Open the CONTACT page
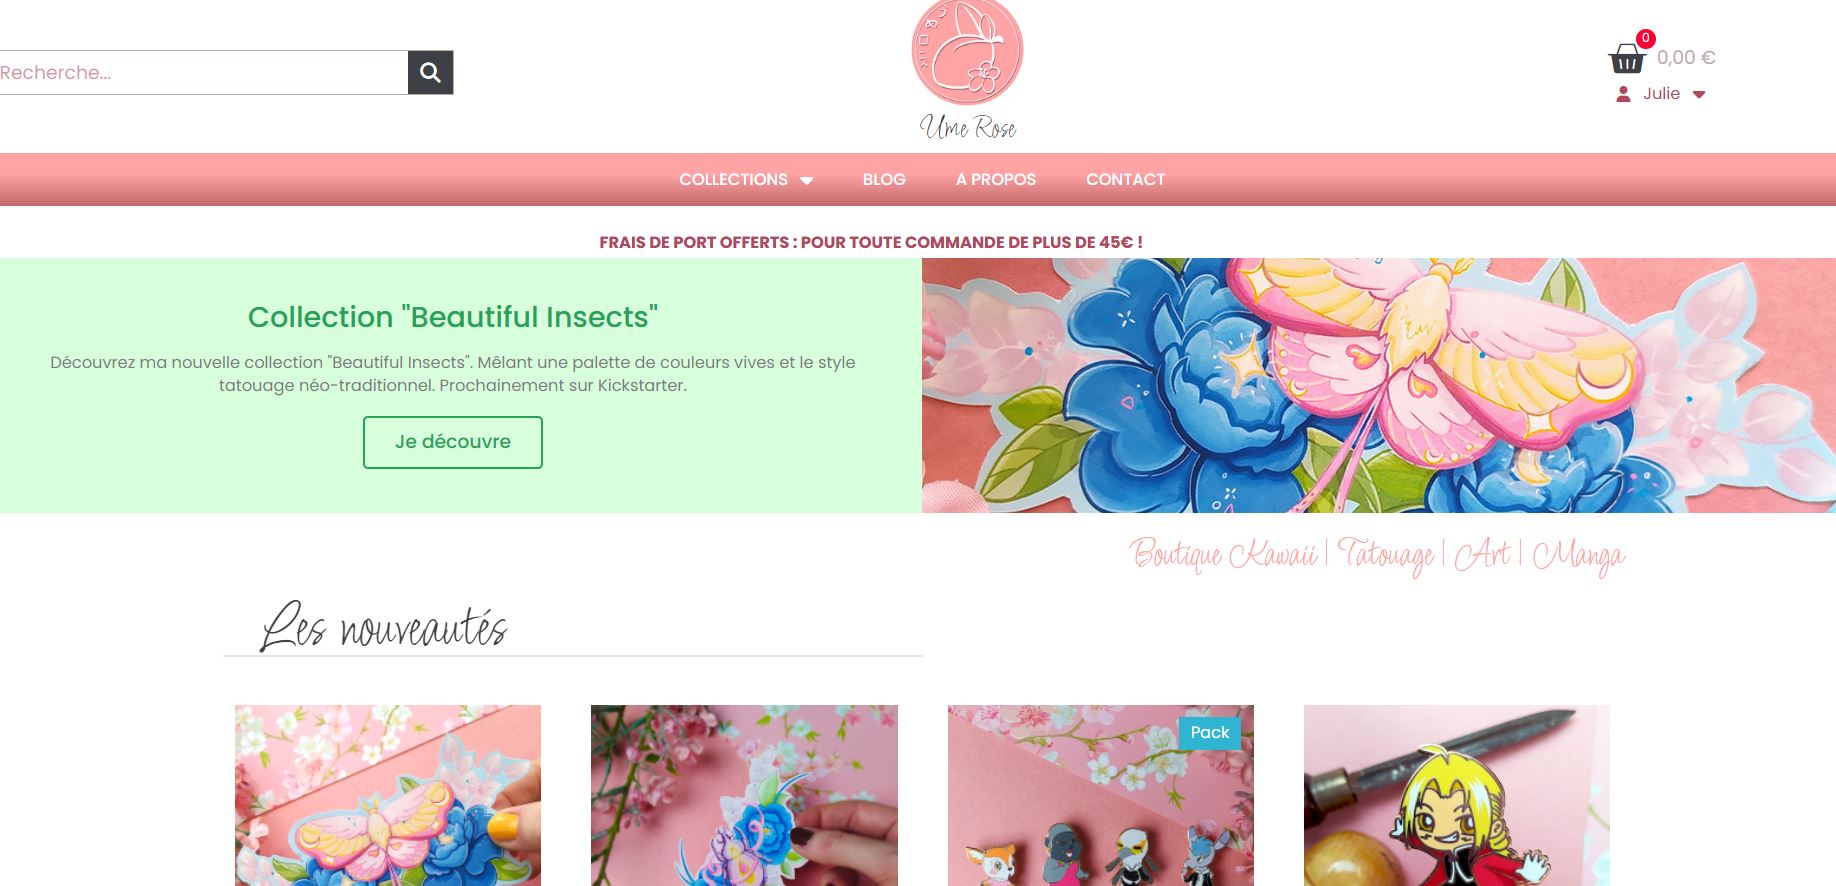Screen dimensions: 1836x886 [1125, 179]
